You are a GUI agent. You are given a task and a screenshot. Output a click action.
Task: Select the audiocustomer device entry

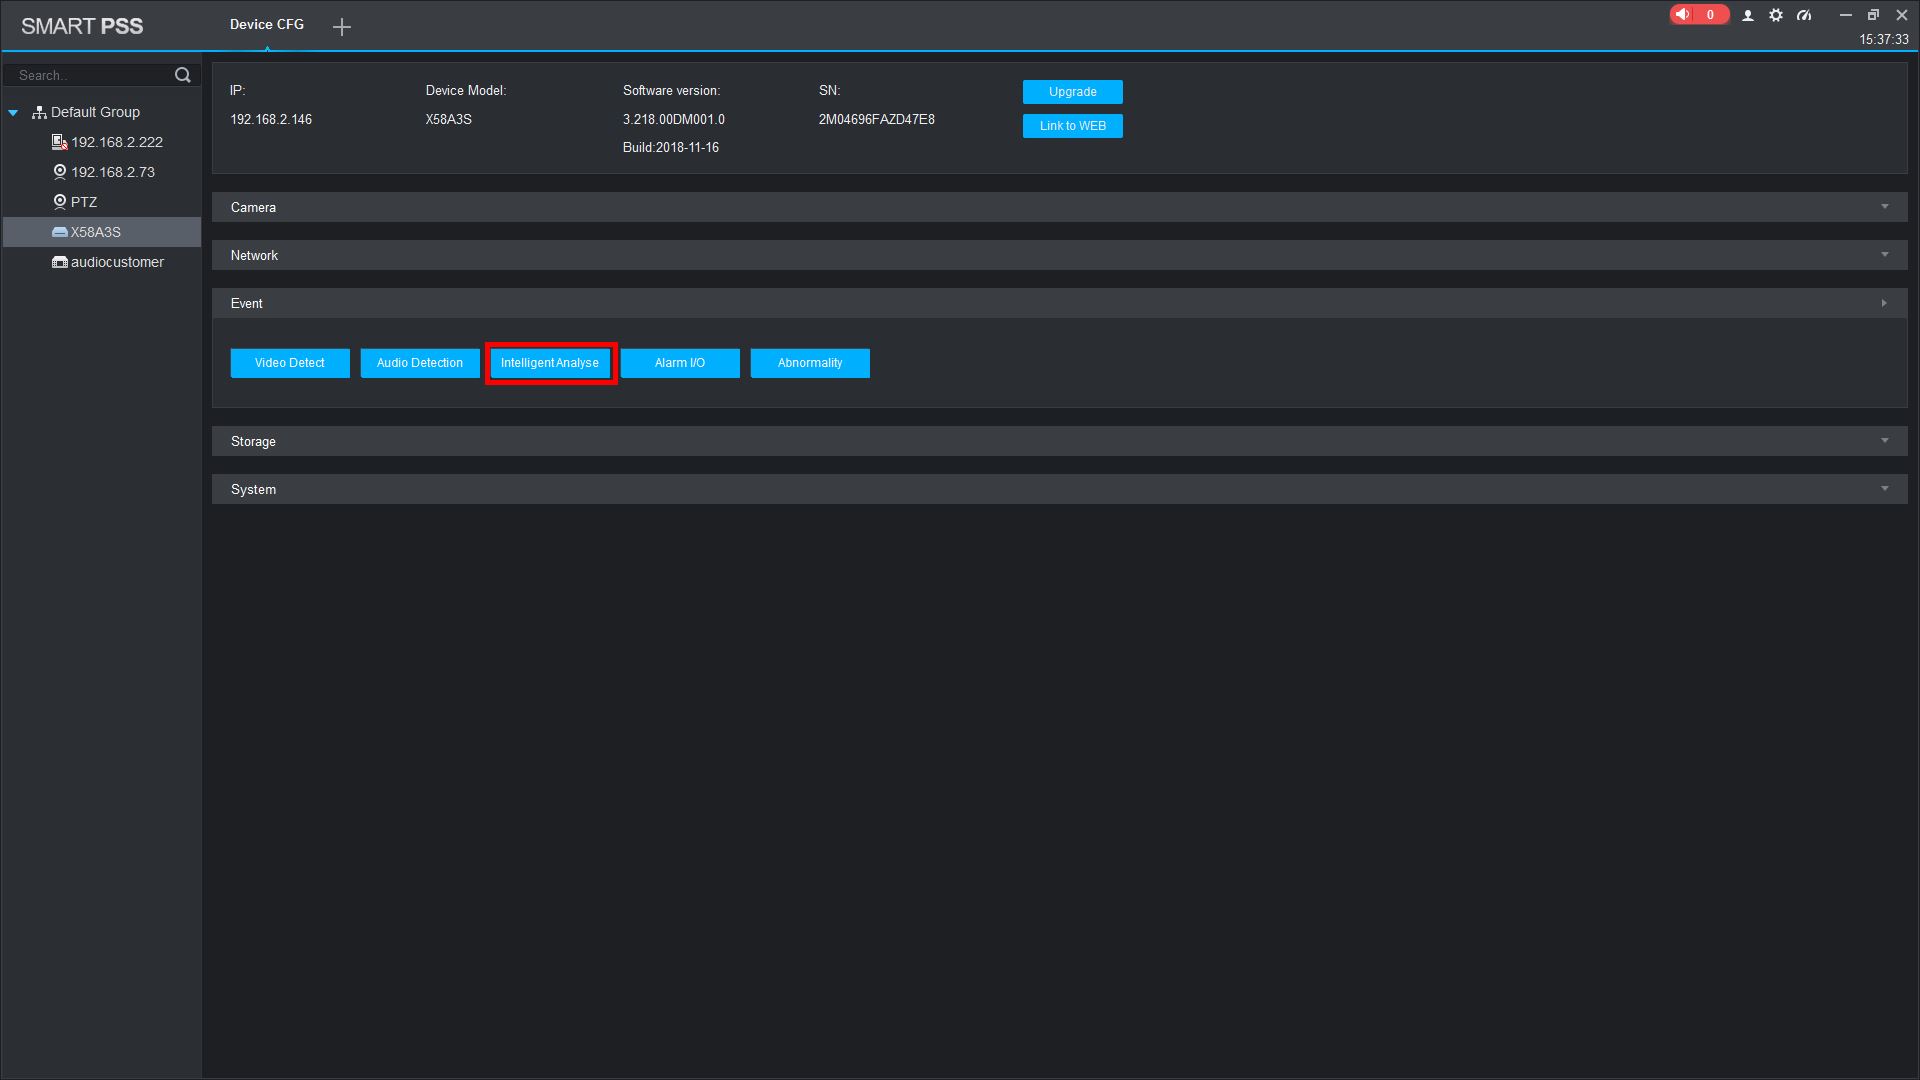[x=117, y=262]
